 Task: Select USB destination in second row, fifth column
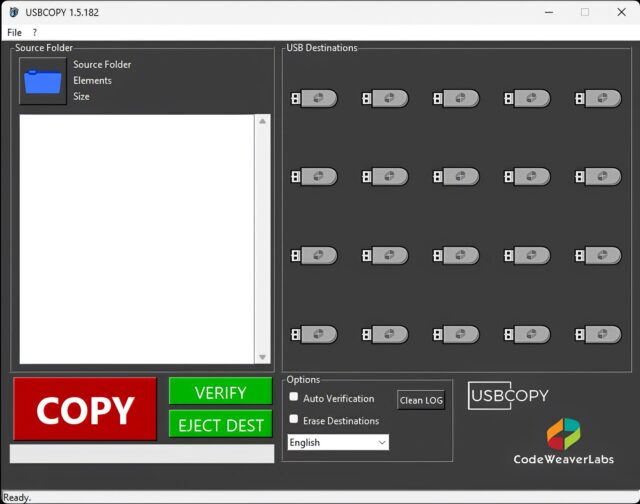[x=598, y=177]
